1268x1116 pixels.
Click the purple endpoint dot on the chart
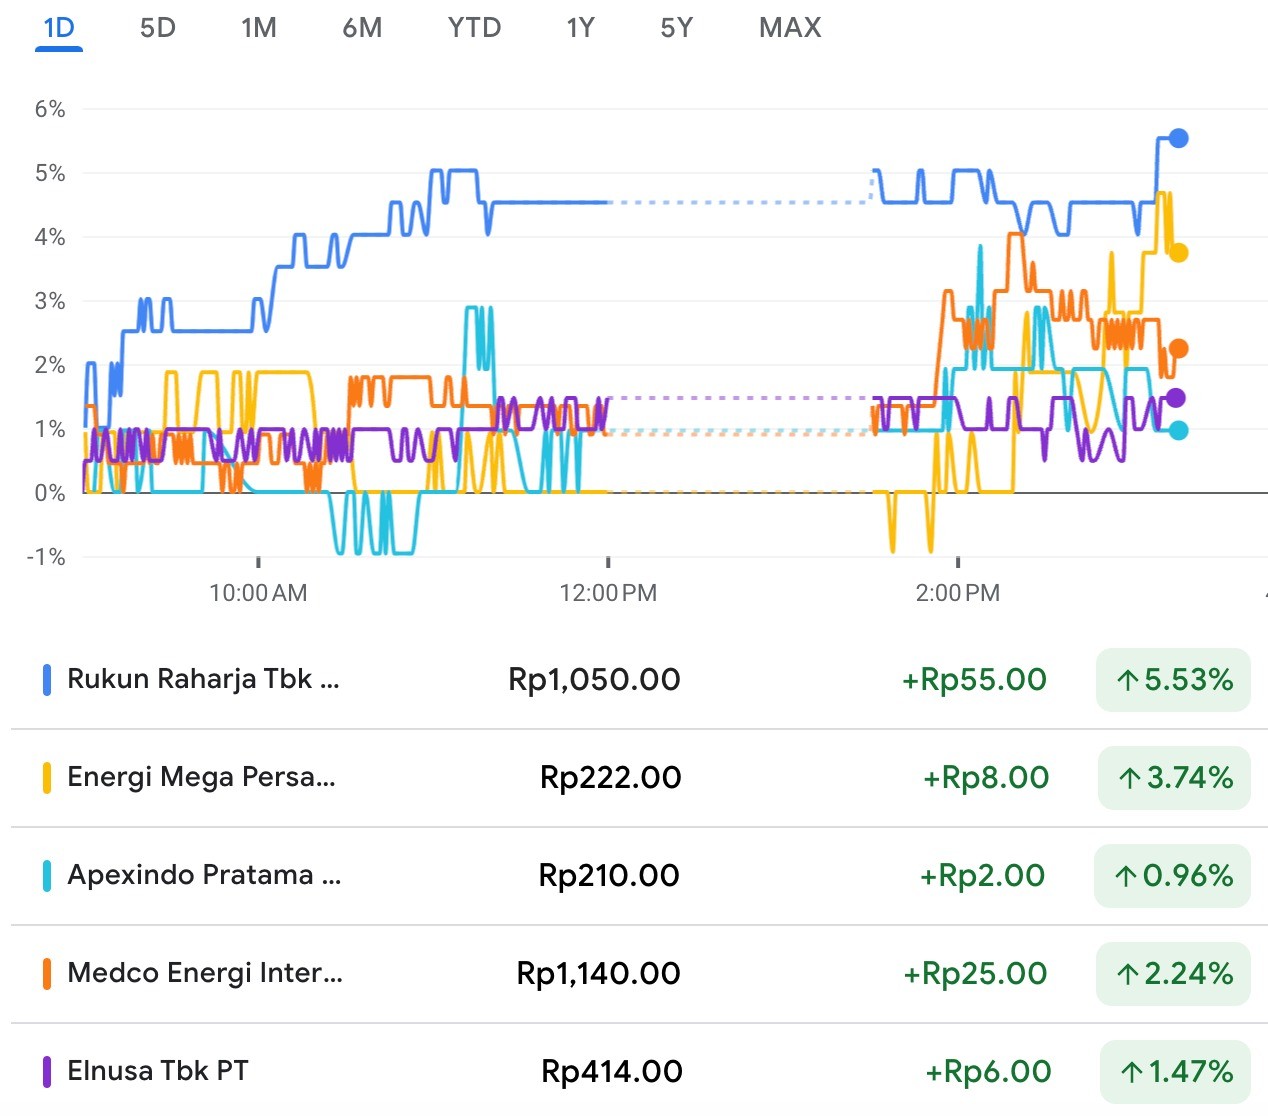pos(1176,398)
